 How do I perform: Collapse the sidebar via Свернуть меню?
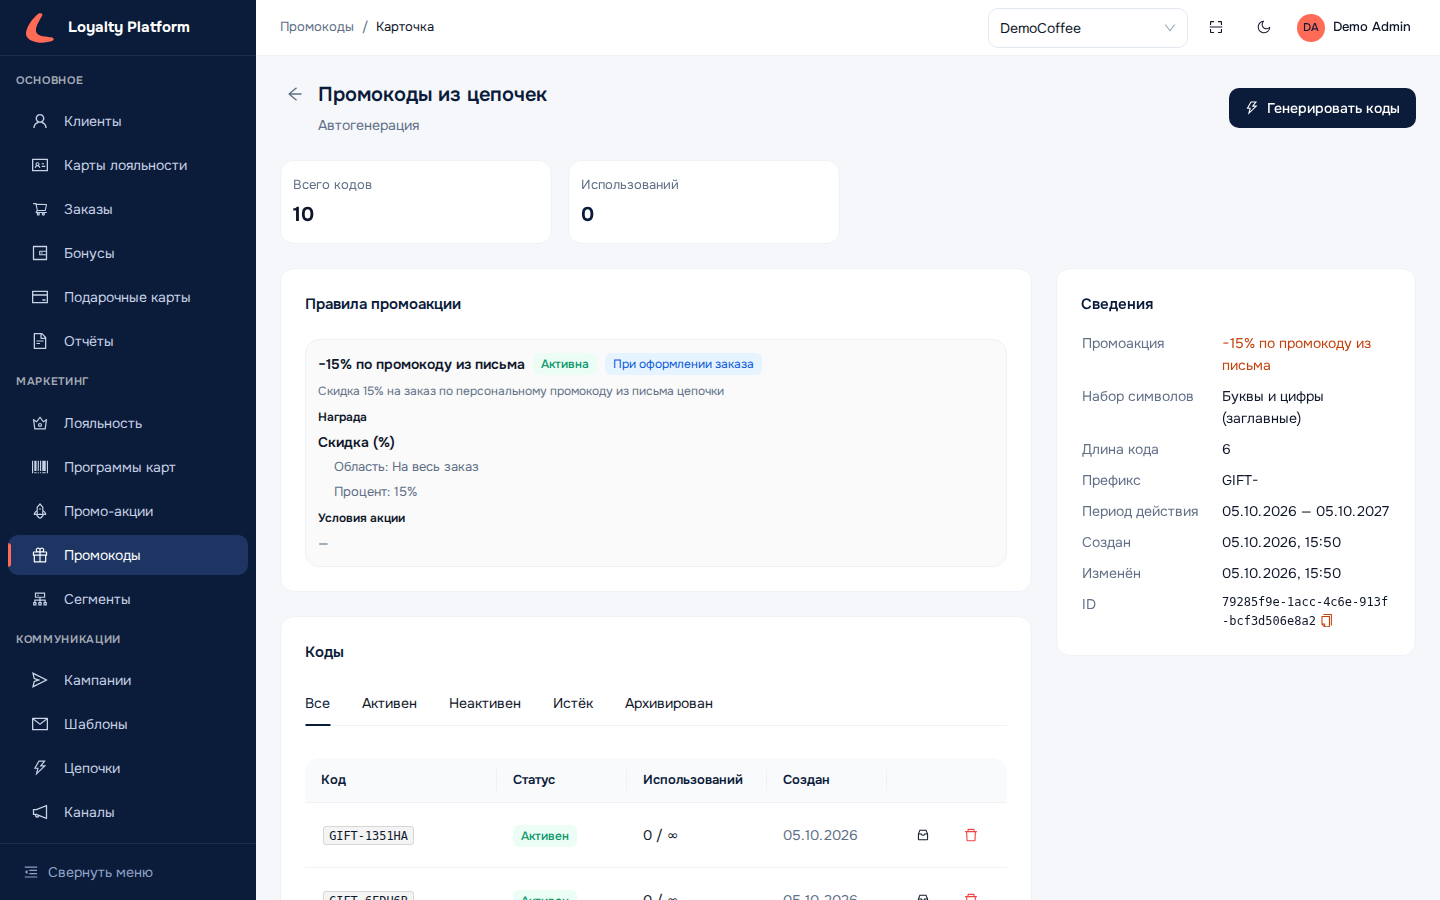click(x=128, y=872)
